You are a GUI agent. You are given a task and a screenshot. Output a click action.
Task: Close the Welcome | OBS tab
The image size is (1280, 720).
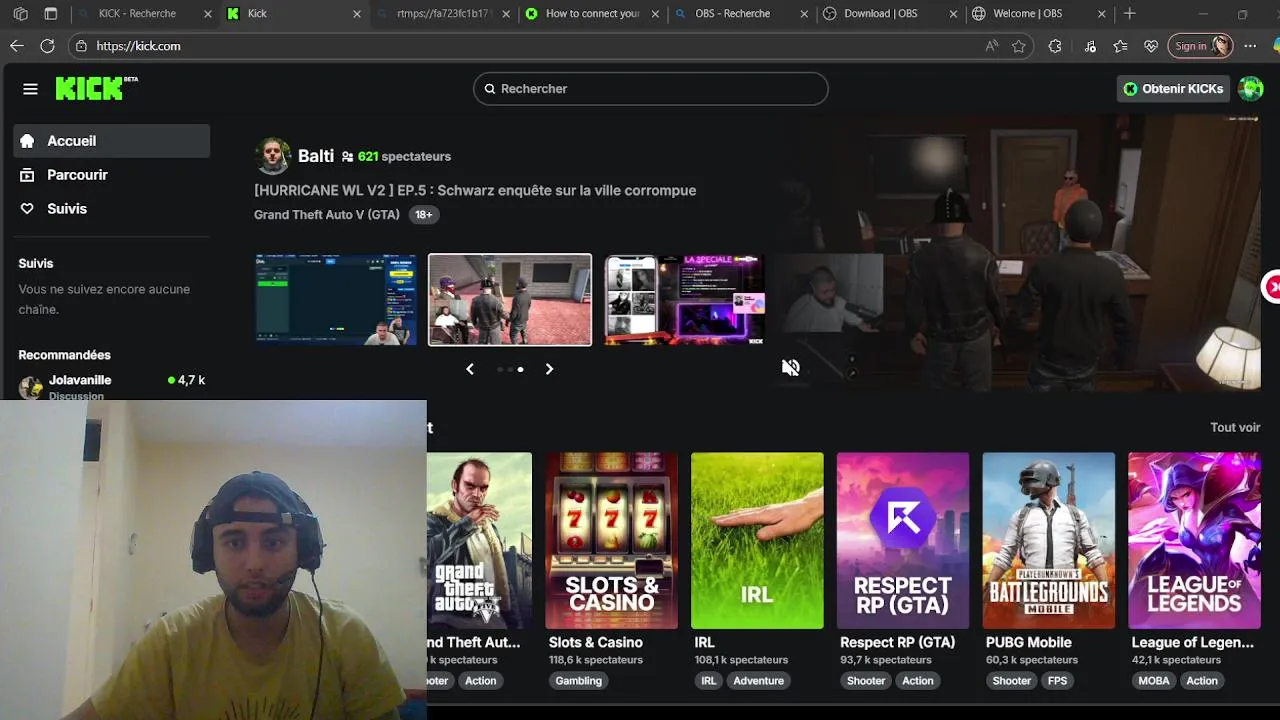point(1102,14)
